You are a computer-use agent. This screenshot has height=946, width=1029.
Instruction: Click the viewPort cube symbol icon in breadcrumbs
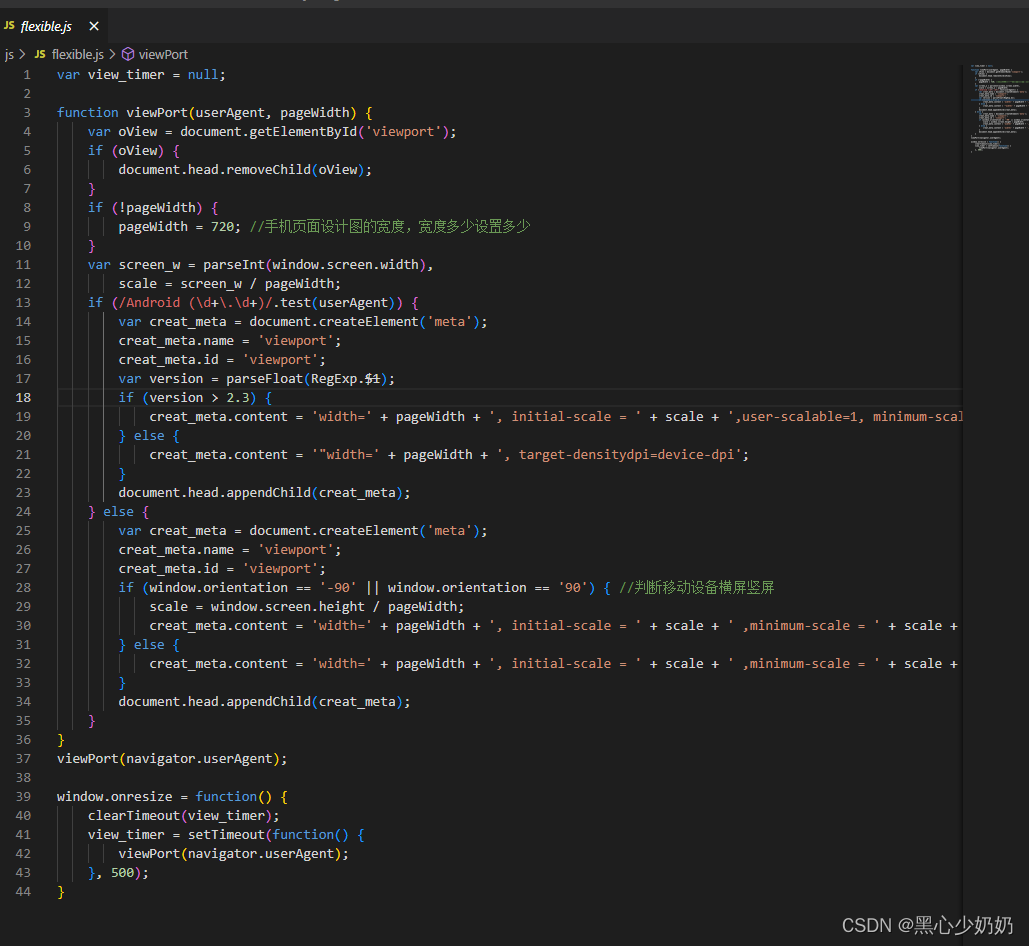click(x=128, y=54)
